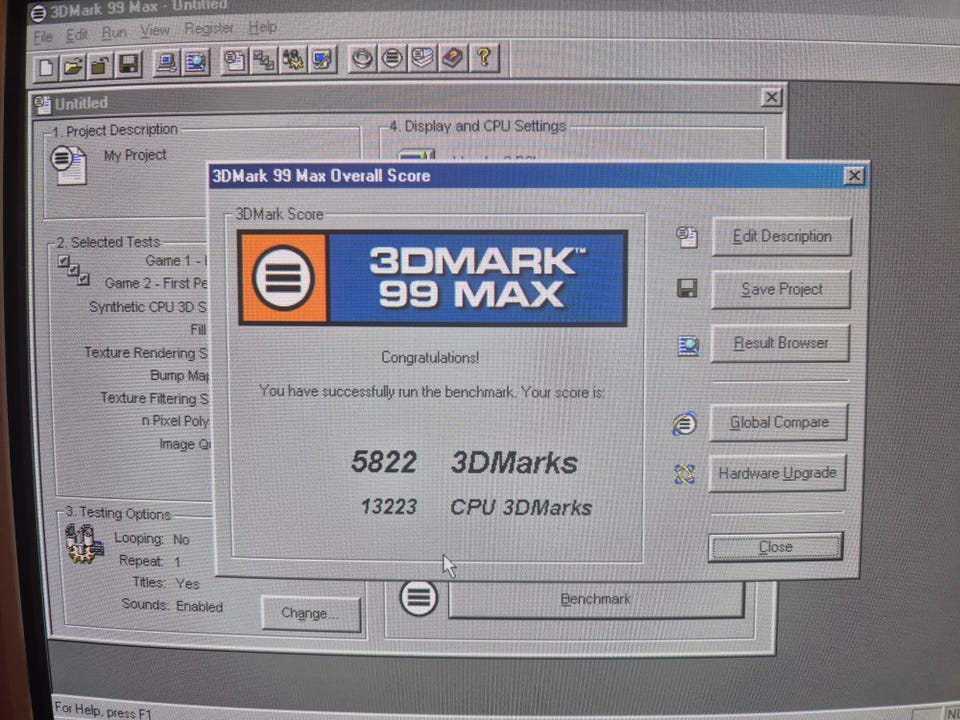Click the Global Compare button
Viewport: 960px width, 720px height.
tap(779, 422)
